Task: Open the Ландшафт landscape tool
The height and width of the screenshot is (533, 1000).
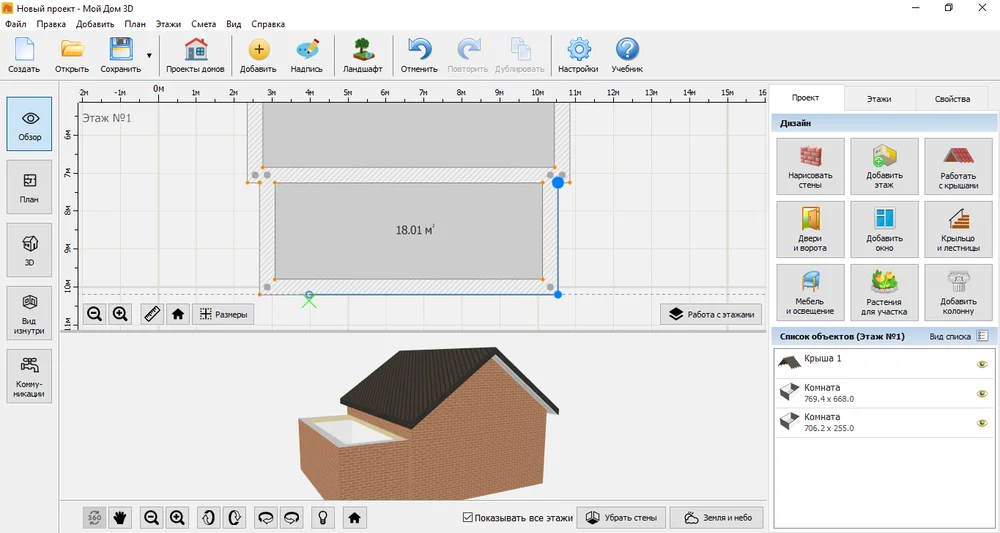Action: click(362, 55)
